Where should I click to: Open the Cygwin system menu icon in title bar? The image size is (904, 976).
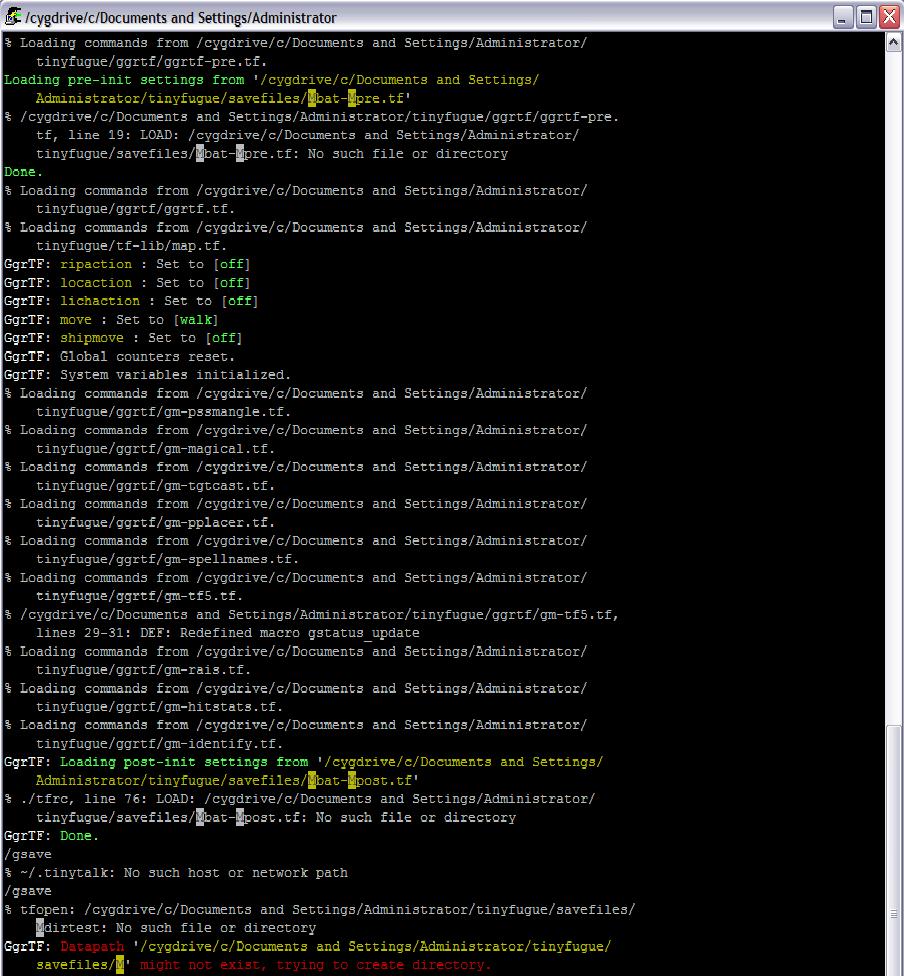pos(13,17)
